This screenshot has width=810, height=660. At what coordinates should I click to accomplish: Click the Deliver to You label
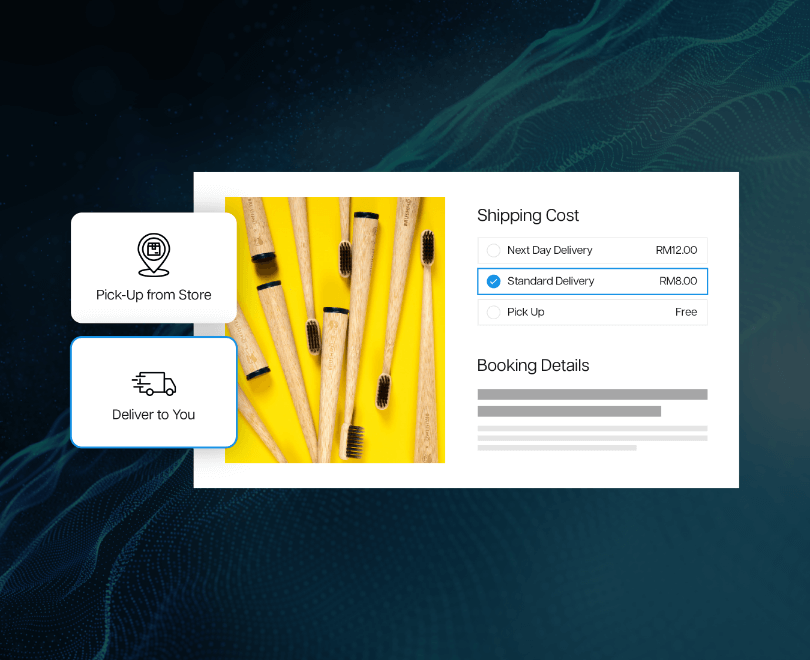(x=153, y=414)
